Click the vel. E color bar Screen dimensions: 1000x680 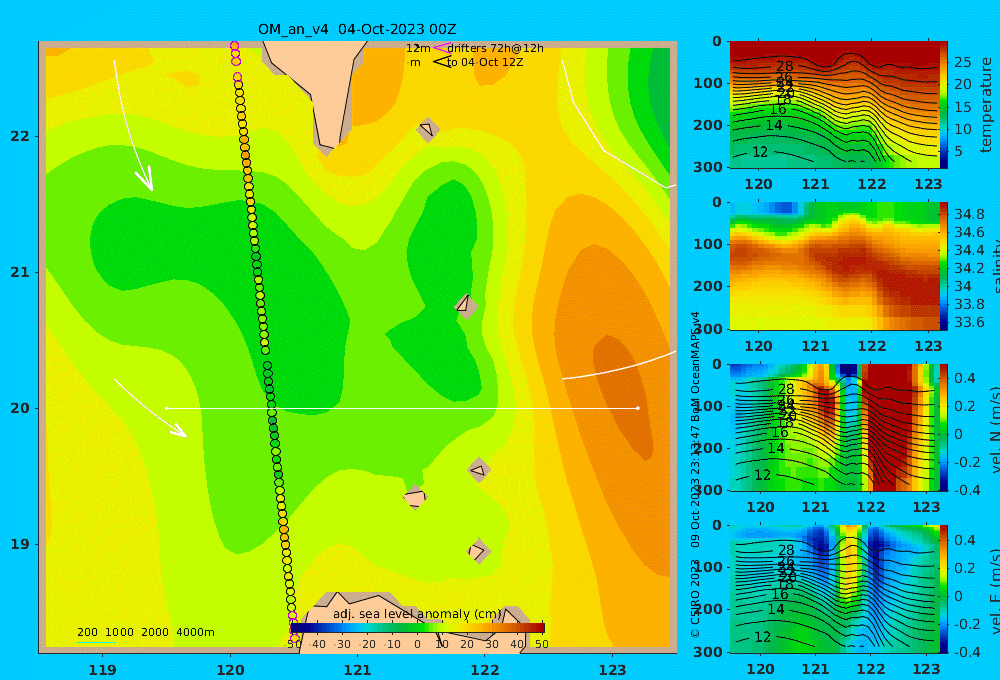(x=944, y=589)
